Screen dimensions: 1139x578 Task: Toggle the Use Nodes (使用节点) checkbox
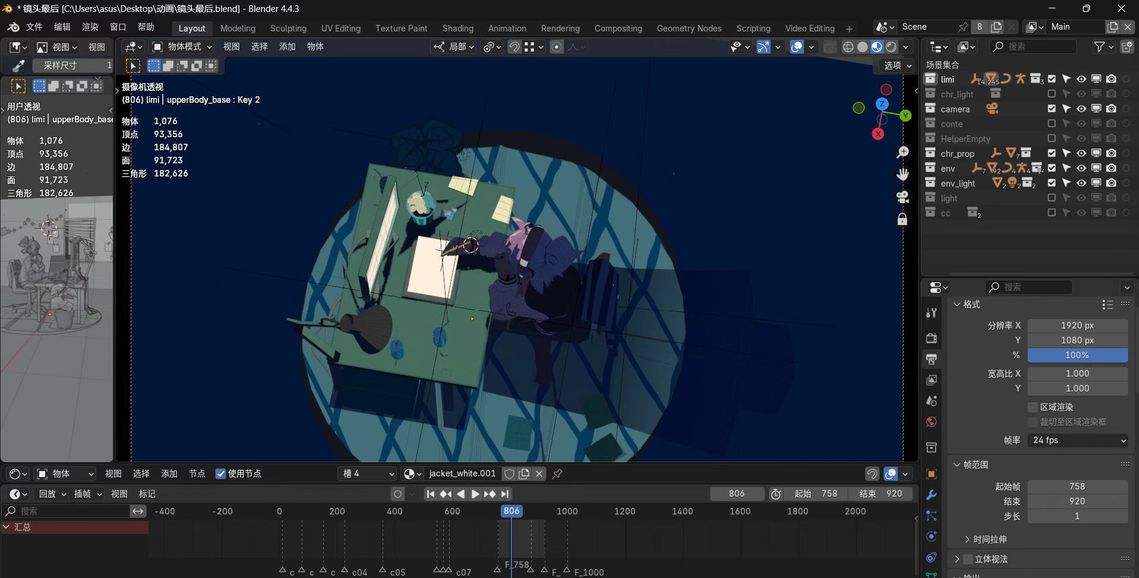click(x=221, y=473)
